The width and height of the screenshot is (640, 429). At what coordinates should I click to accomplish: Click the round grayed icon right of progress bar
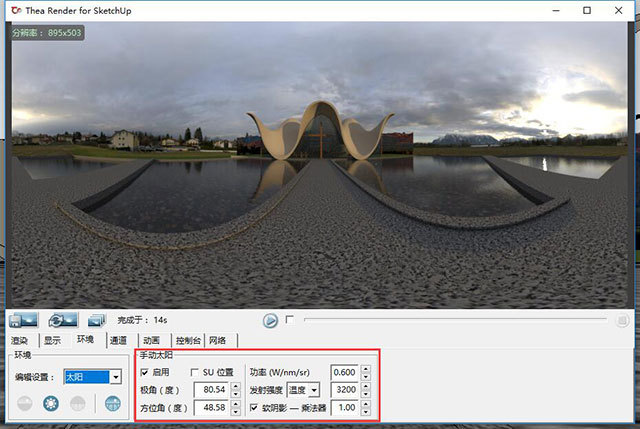(622, 320)
